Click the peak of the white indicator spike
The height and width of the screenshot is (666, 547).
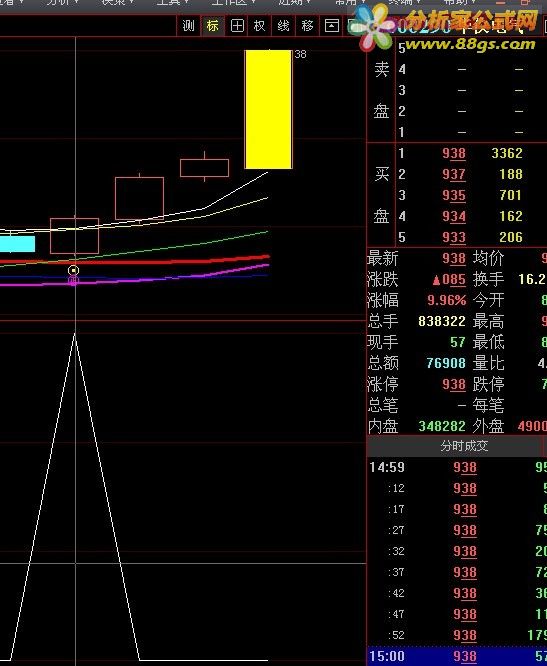point(75,334)
